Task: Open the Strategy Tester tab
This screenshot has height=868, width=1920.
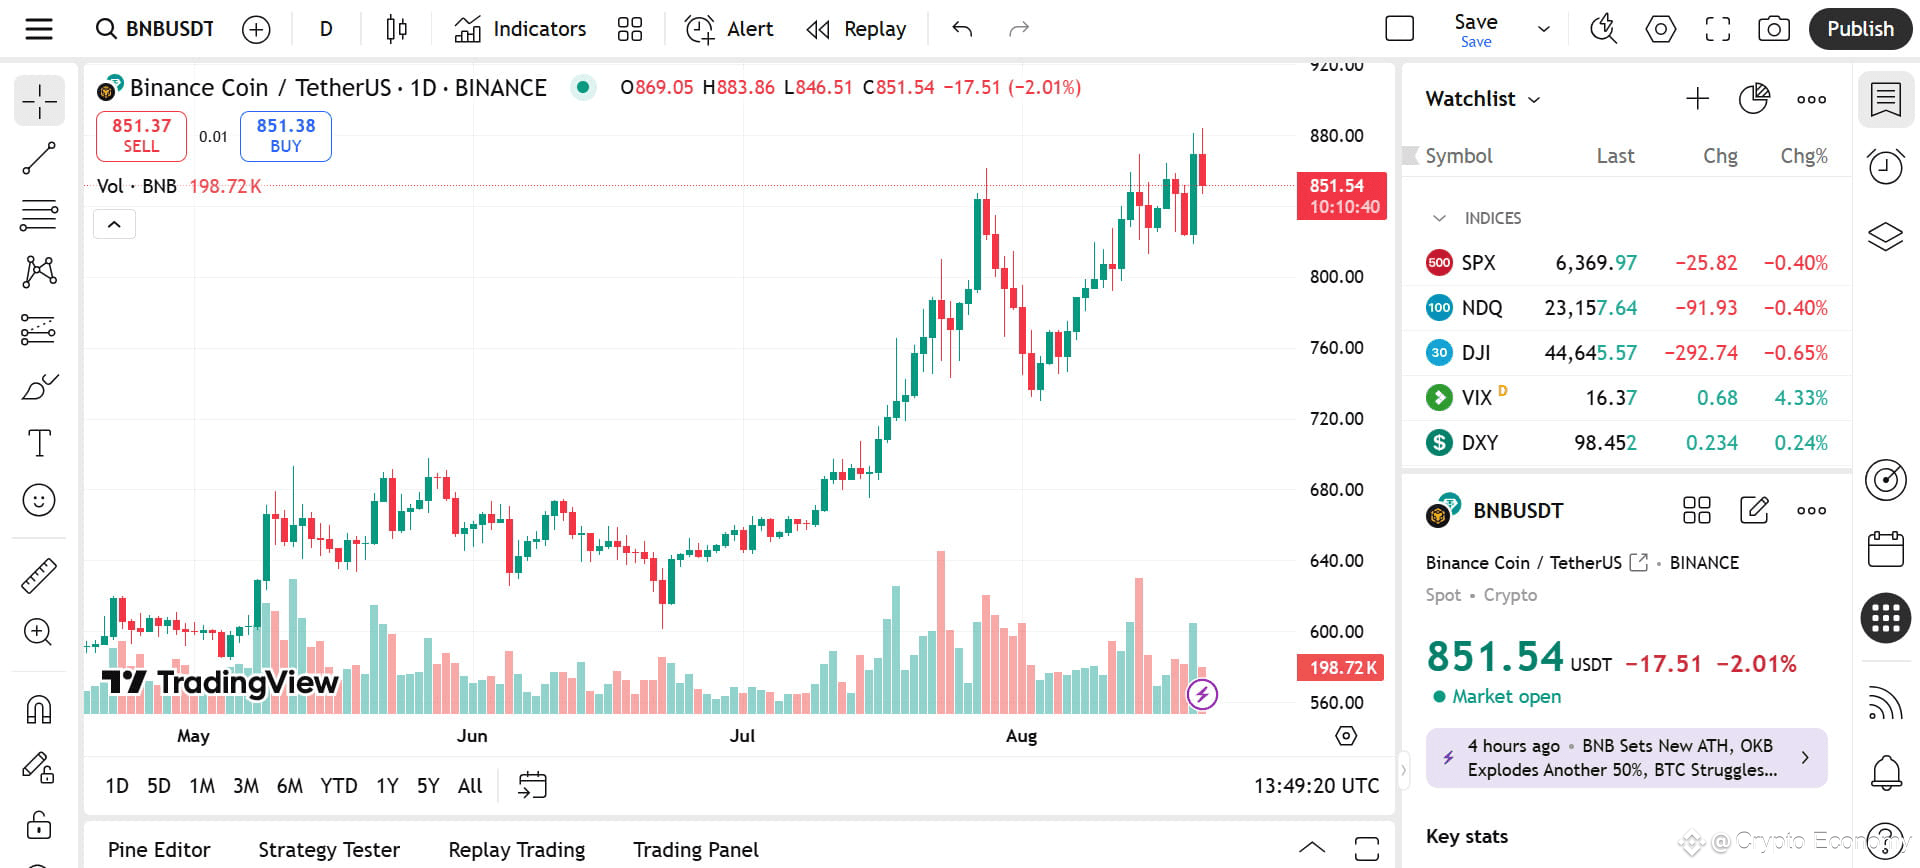Action: pos(329,850)
